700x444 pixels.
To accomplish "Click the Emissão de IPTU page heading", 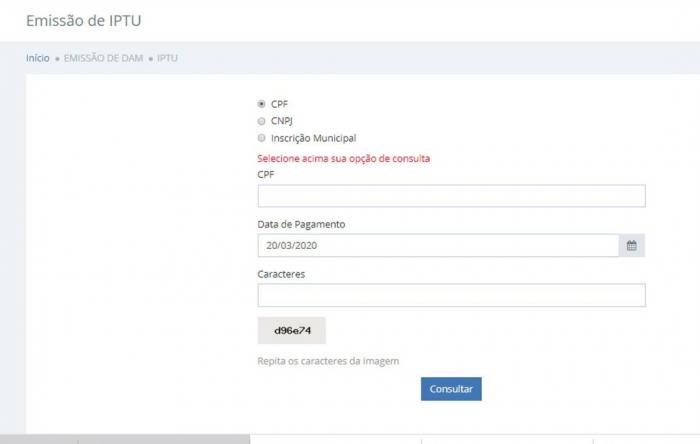I will (x=77, y=20).
